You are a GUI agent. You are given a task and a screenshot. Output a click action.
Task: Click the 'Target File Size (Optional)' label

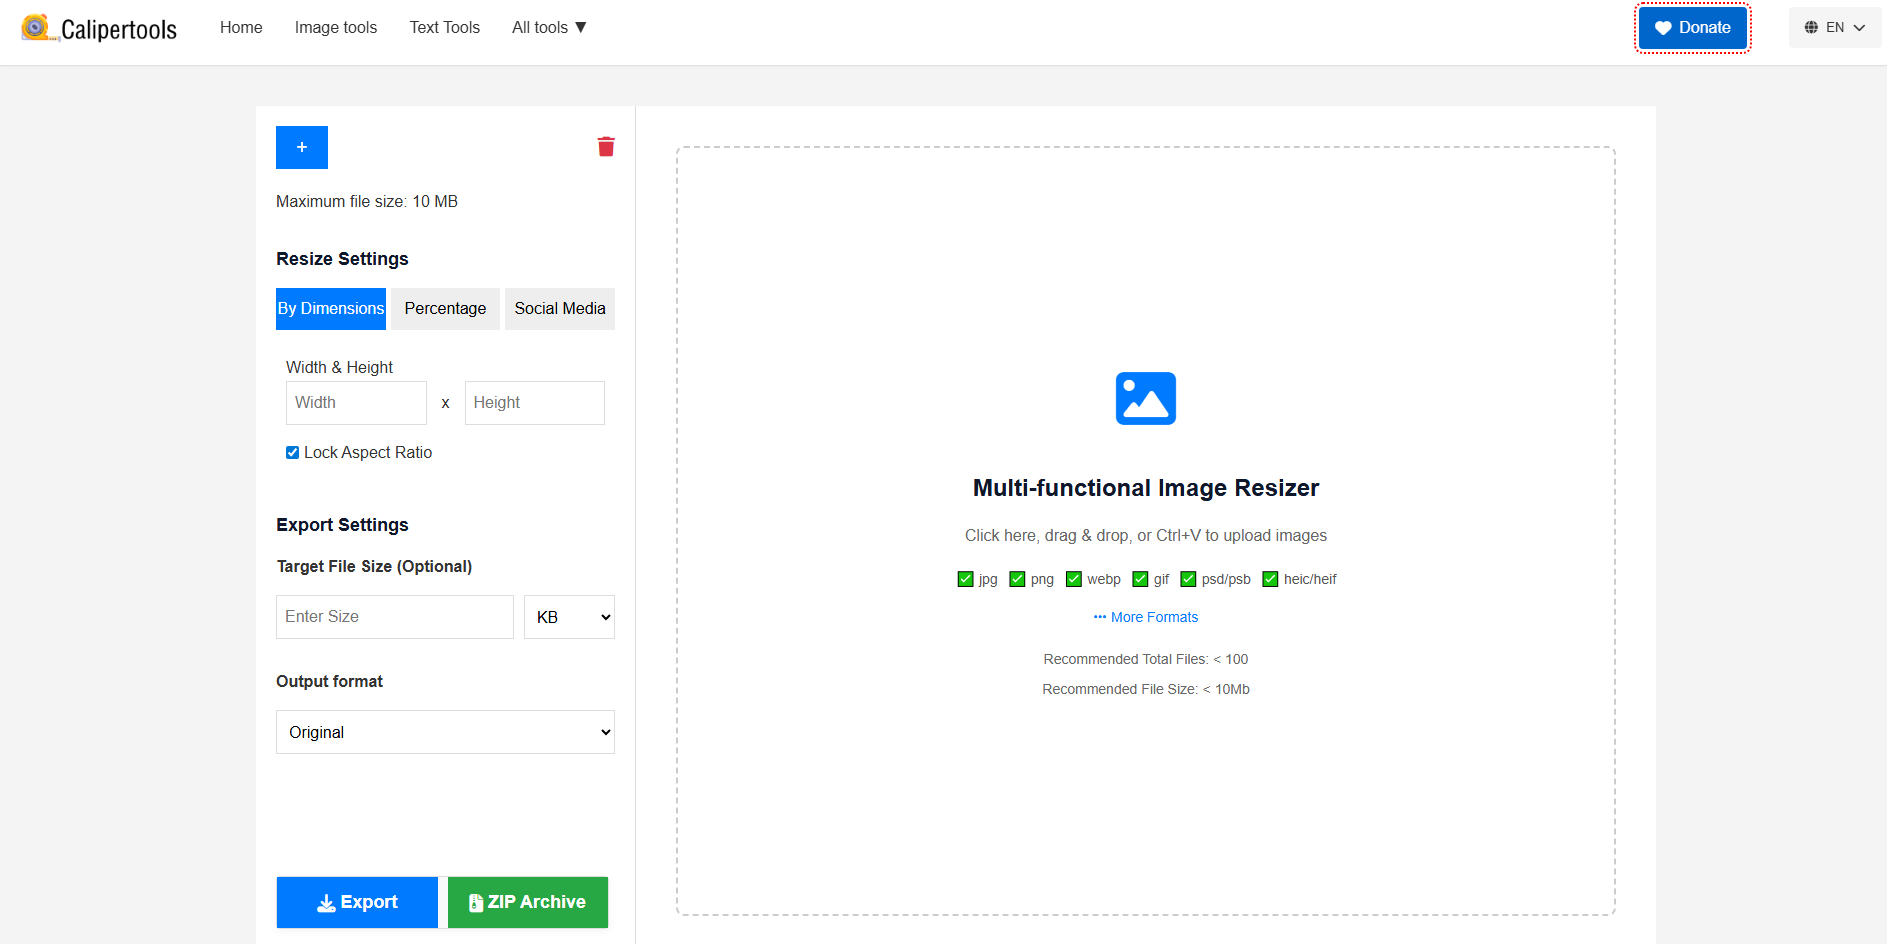tap(374, 567)
